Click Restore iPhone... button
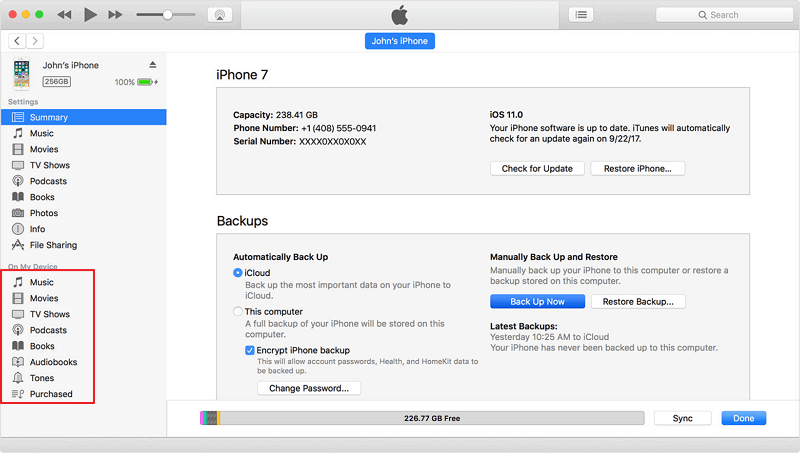Screen dimensions: 800x453 638,168
